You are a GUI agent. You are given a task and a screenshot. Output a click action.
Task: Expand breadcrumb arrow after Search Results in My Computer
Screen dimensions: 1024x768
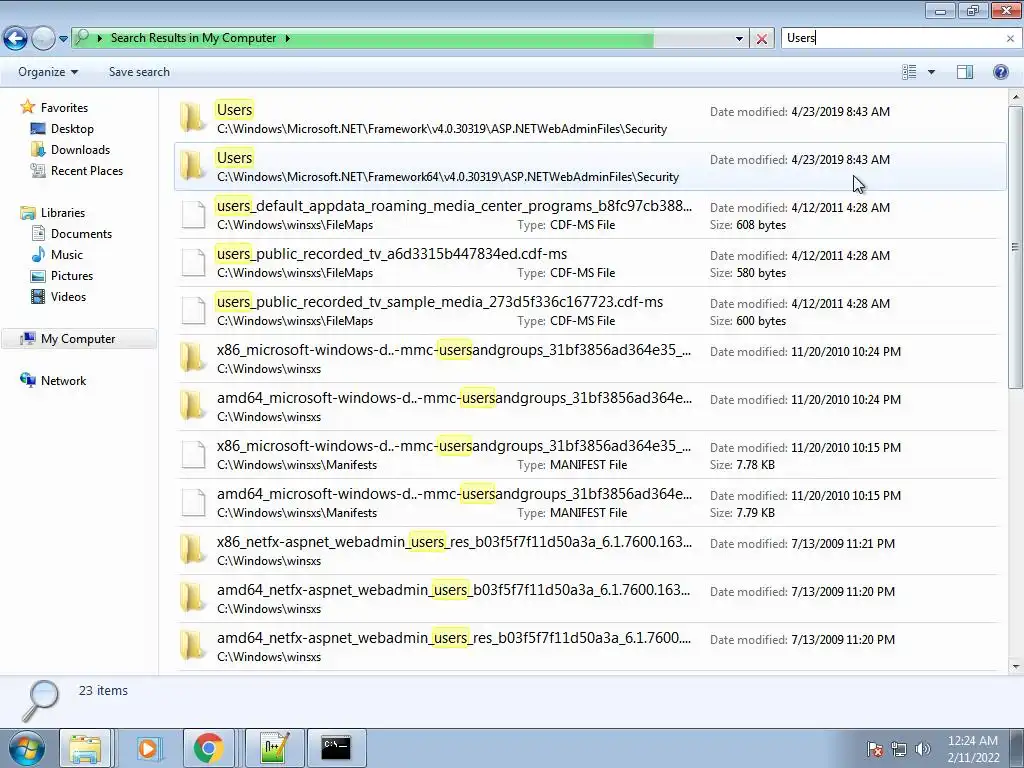point(287,39)
